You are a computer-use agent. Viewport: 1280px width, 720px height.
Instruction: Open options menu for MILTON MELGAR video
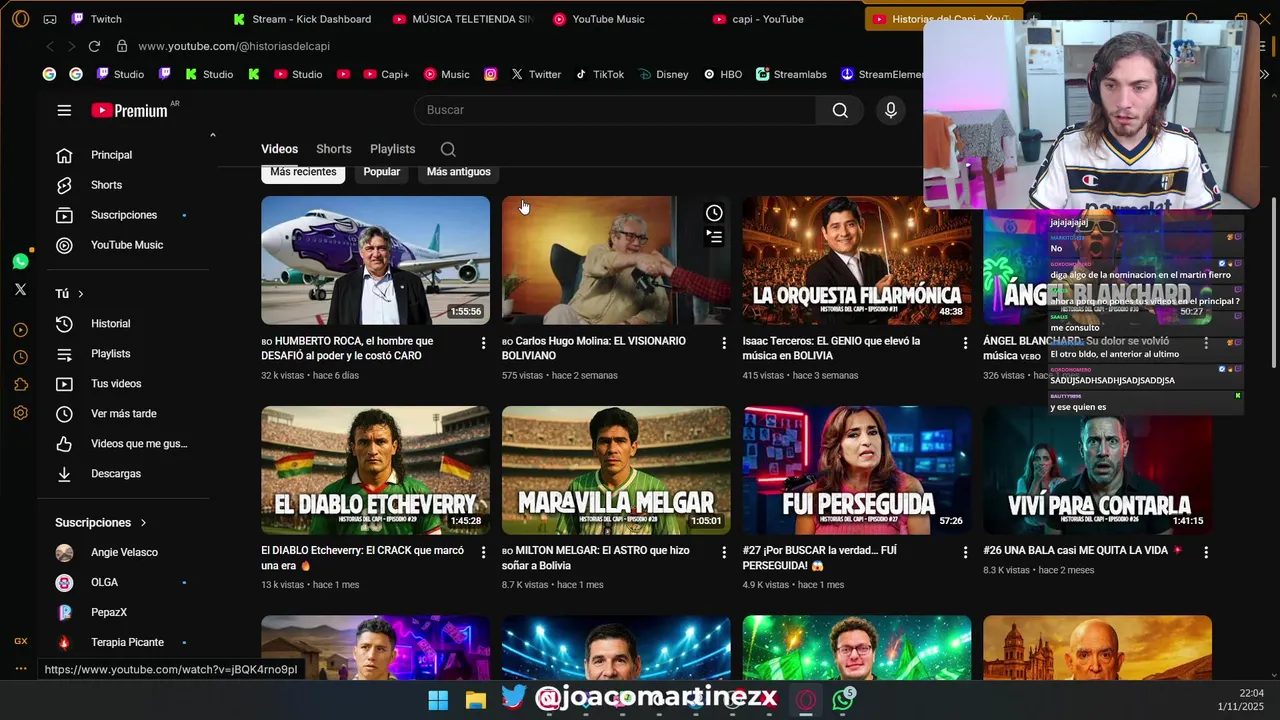click(724, 552)
